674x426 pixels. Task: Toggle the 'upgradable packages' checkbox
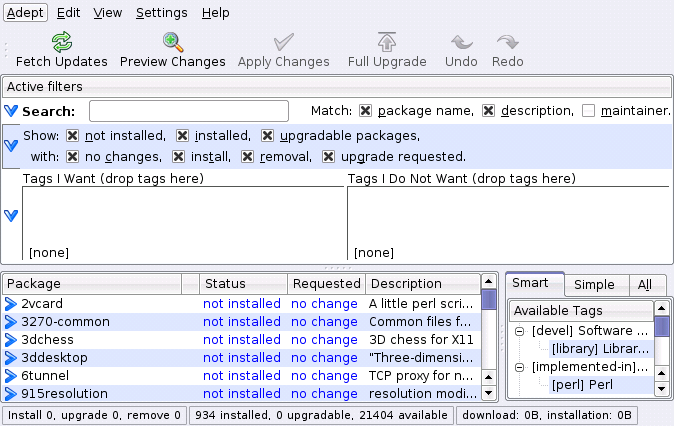[268, 136]
